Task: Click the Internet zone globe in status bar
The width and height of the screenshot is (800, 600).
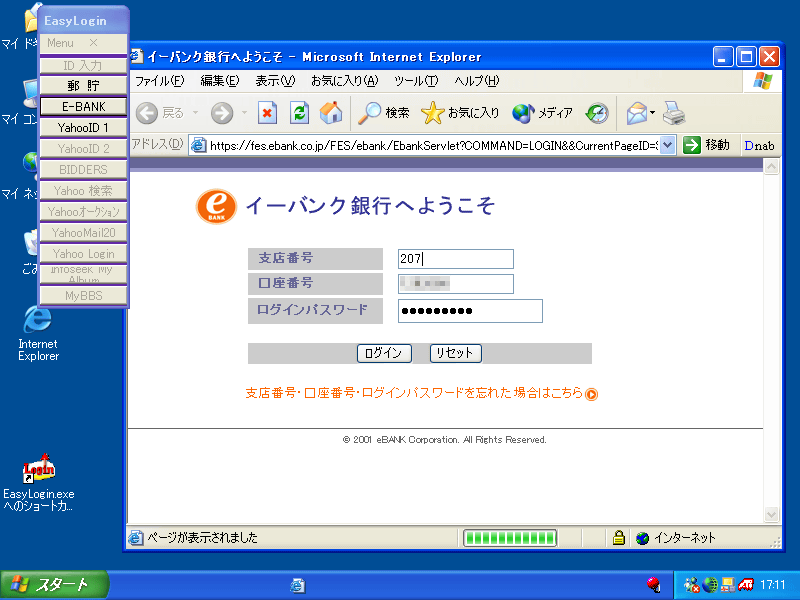Action: [642, 538]
